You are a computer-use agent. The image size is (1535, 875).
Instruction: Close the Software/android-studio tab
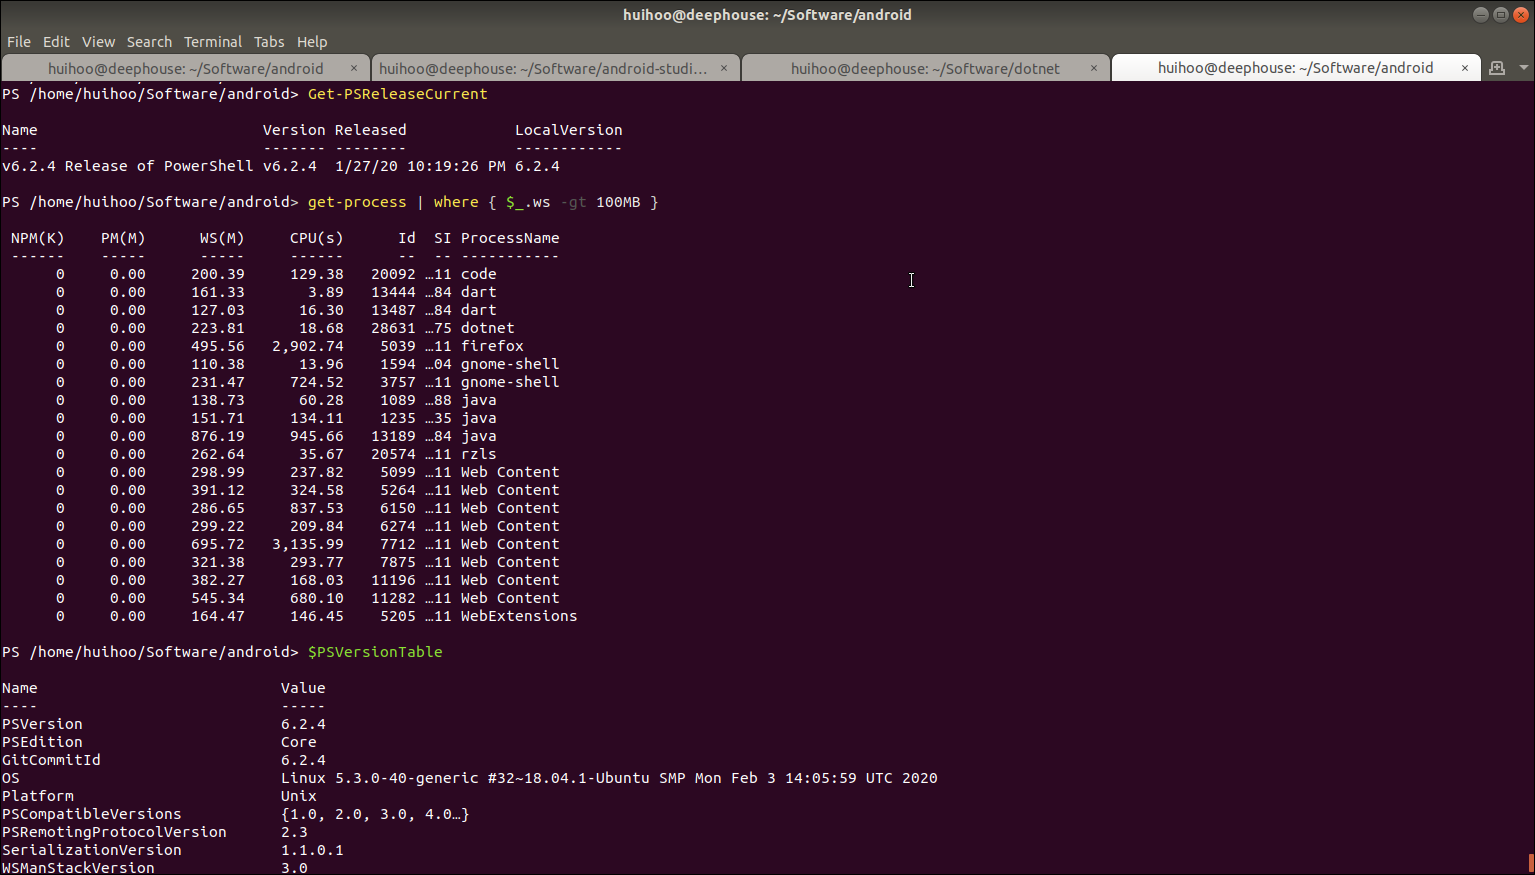(x=723, y=68)
